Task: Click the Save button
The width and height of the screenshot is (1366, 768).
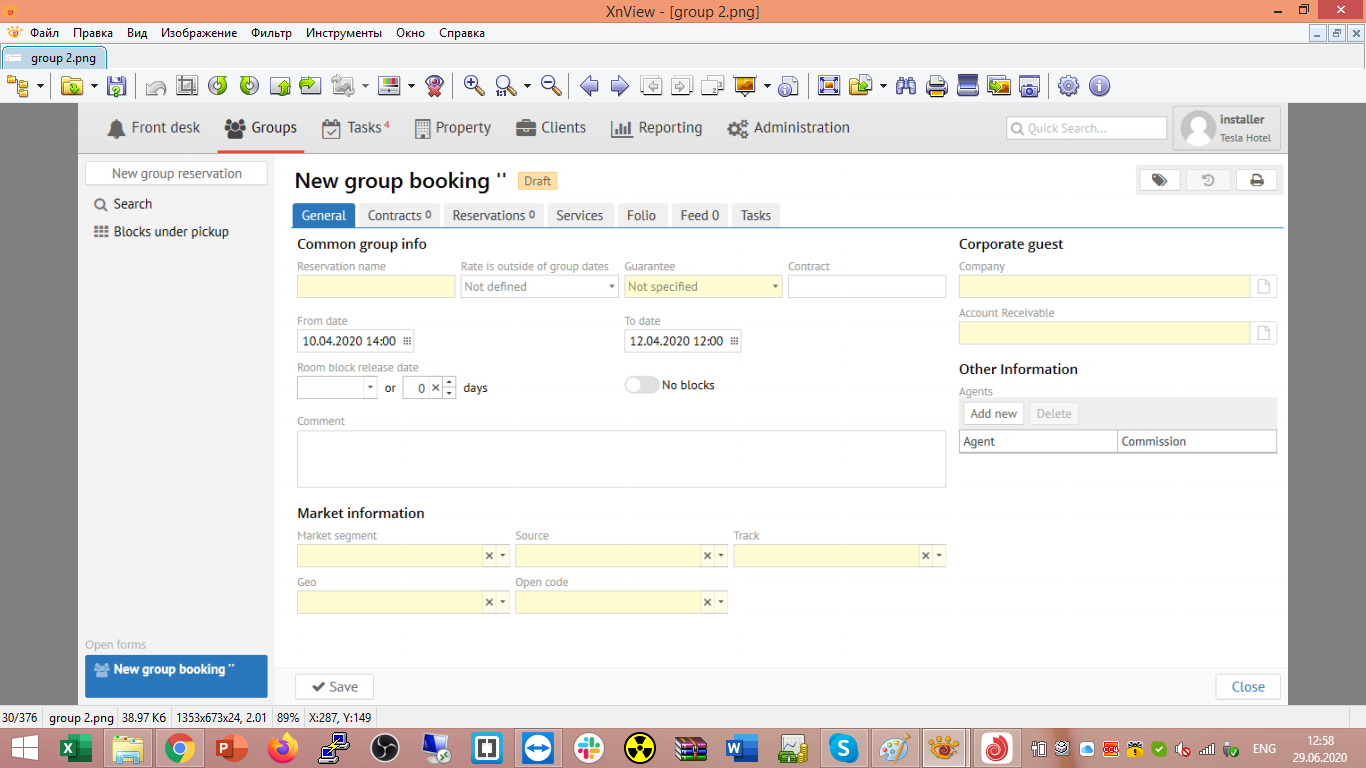Action: [x=335, y=687]
